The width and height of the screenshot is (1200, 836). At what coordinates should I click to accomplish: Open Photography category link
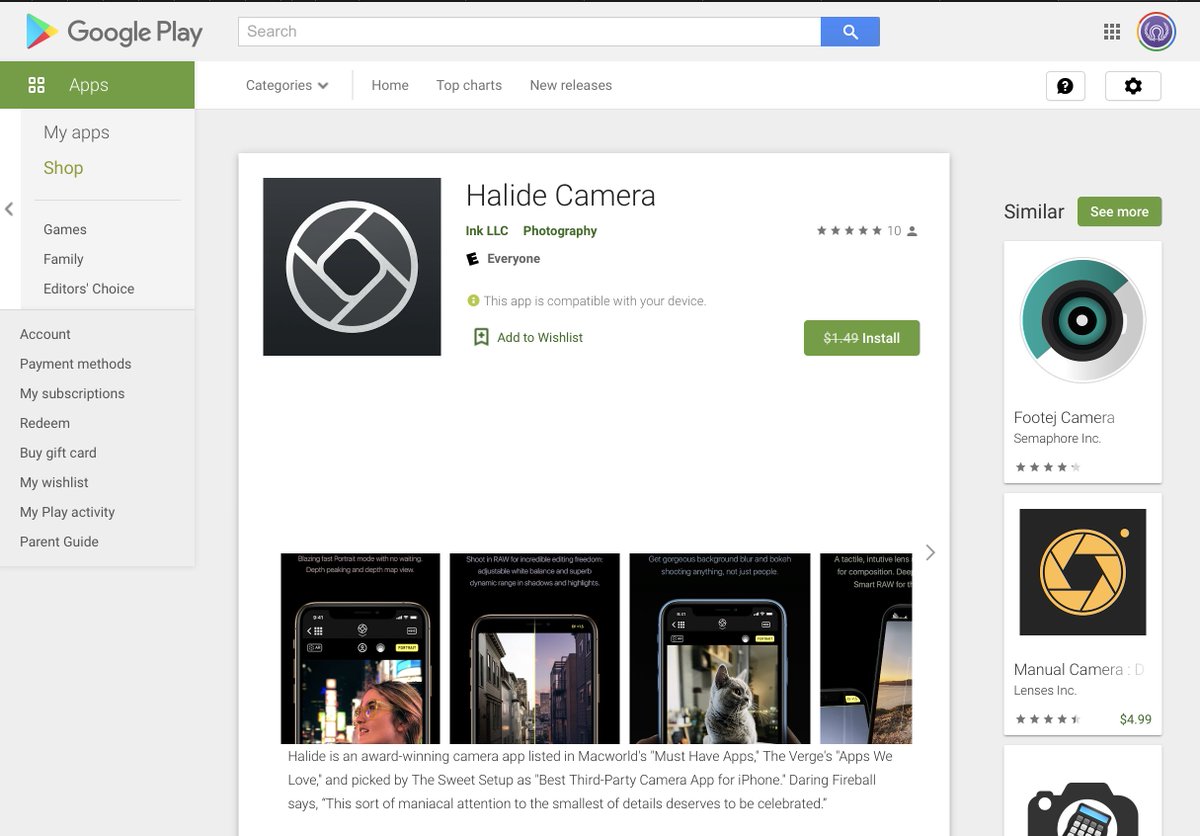pyautogui.click(x=560, y=231)
